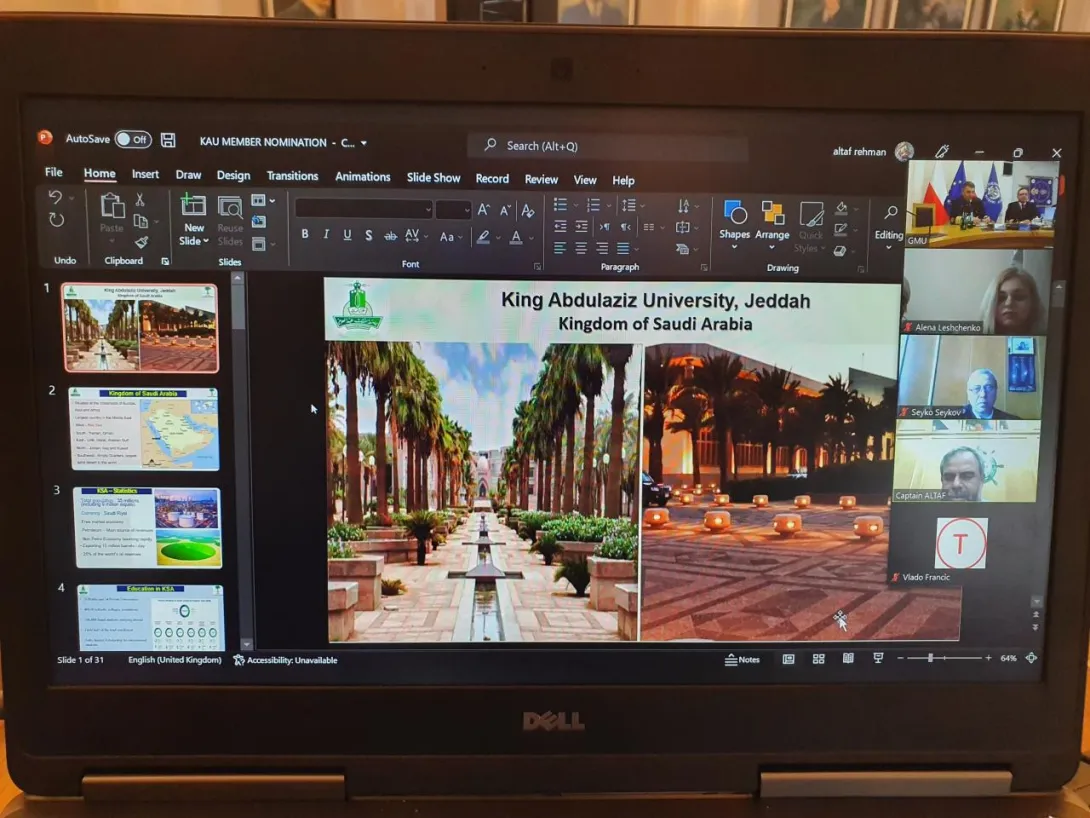Viewport: 1090px width, 818px height.
Task: Click the Undo arrow
Action: [56, 198]
